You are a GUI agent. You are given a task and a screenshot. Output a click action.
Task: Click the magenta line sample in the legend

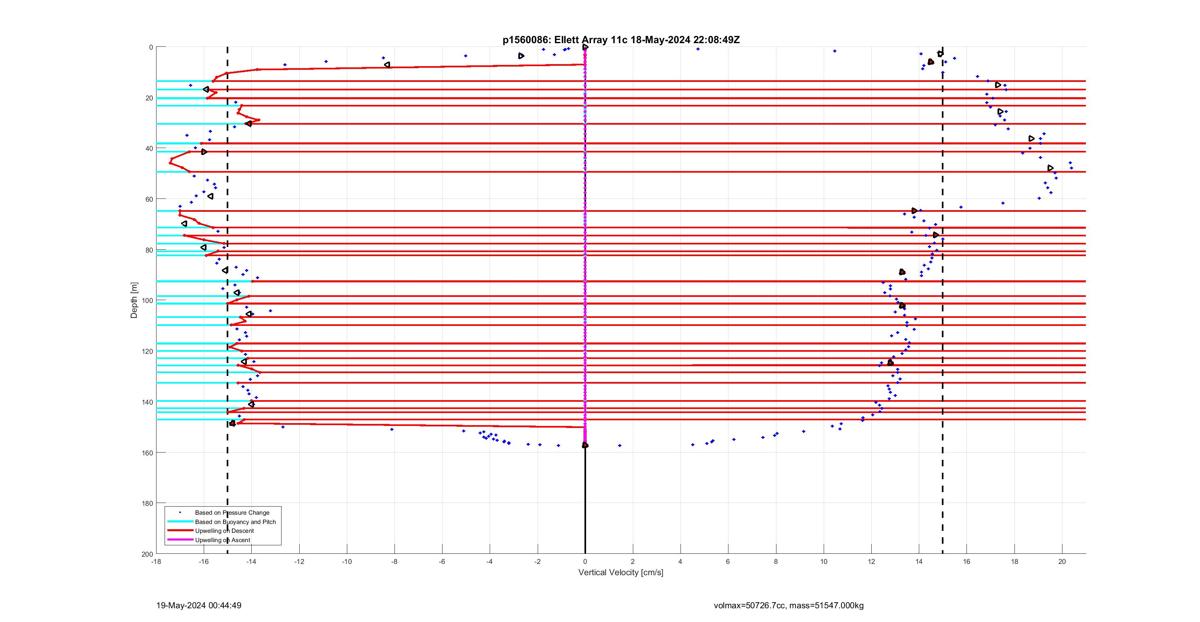(181, 540)
